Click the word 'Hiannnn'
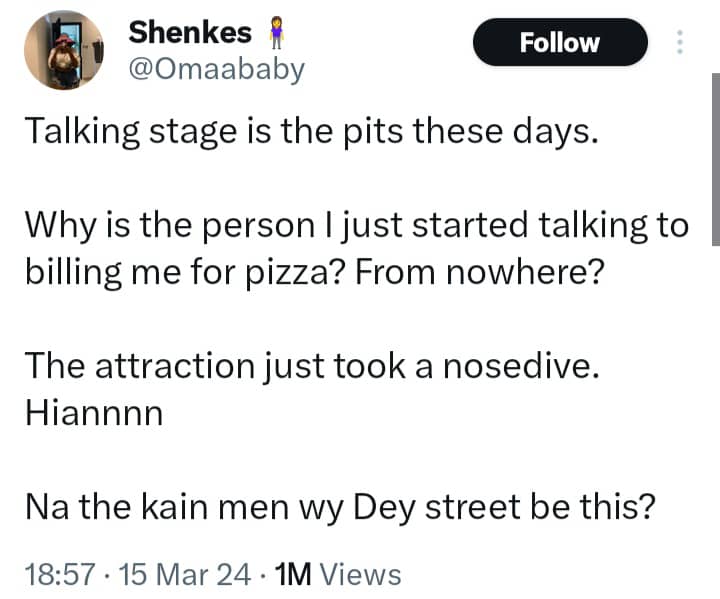 pyautogui.click(x=93, y=413)
